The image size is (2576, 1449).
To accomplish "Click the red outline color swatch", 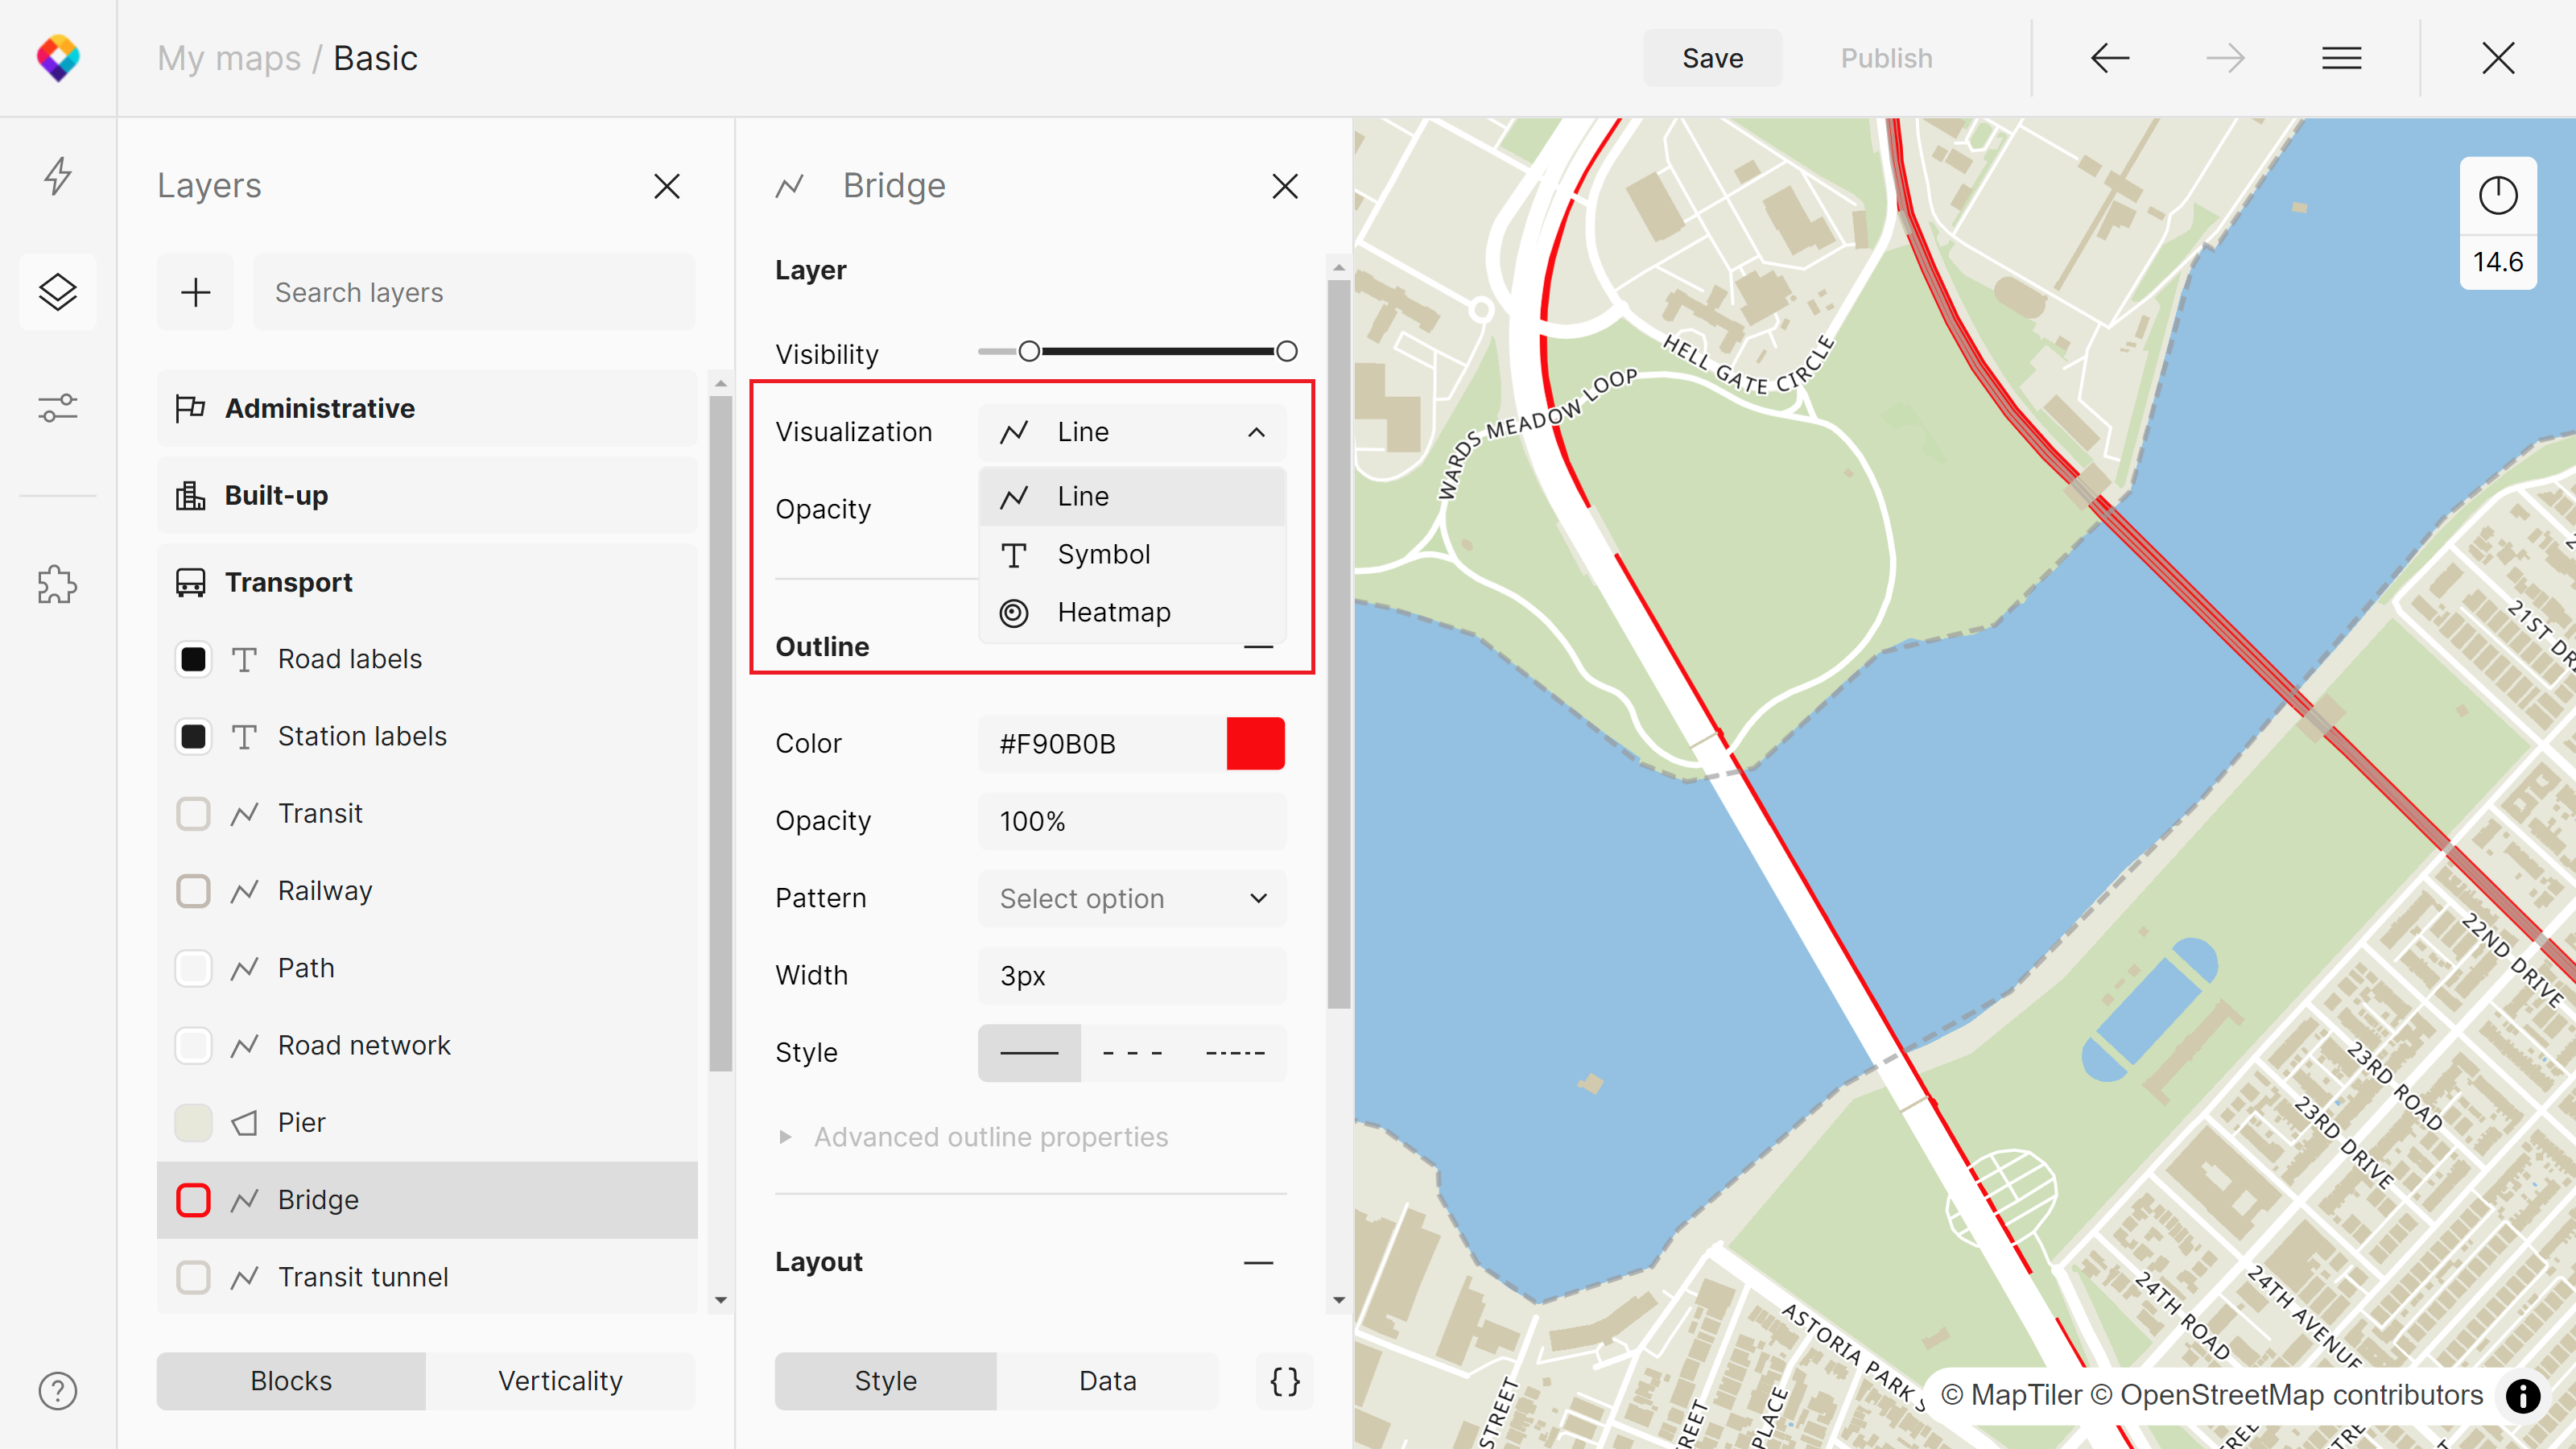I will click(1255, 744).
